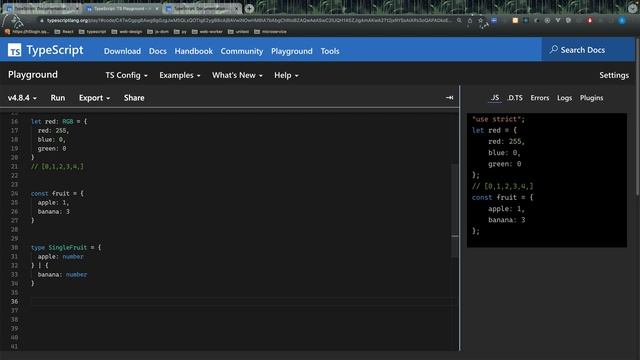
Task: Click the blue profile avatar in browser toolbar
Action: pyautogui.click(x=622, y=20)
